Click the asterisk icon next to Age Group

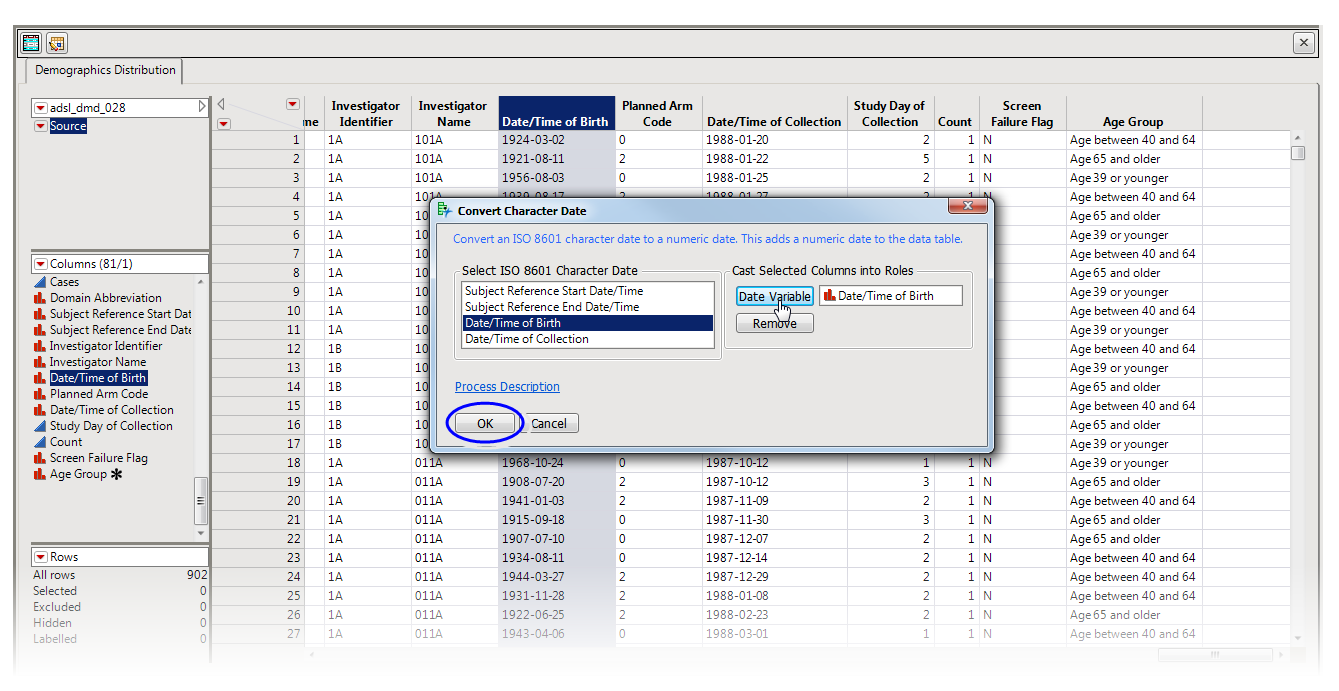pyautogui.click(x=117, y=474)
